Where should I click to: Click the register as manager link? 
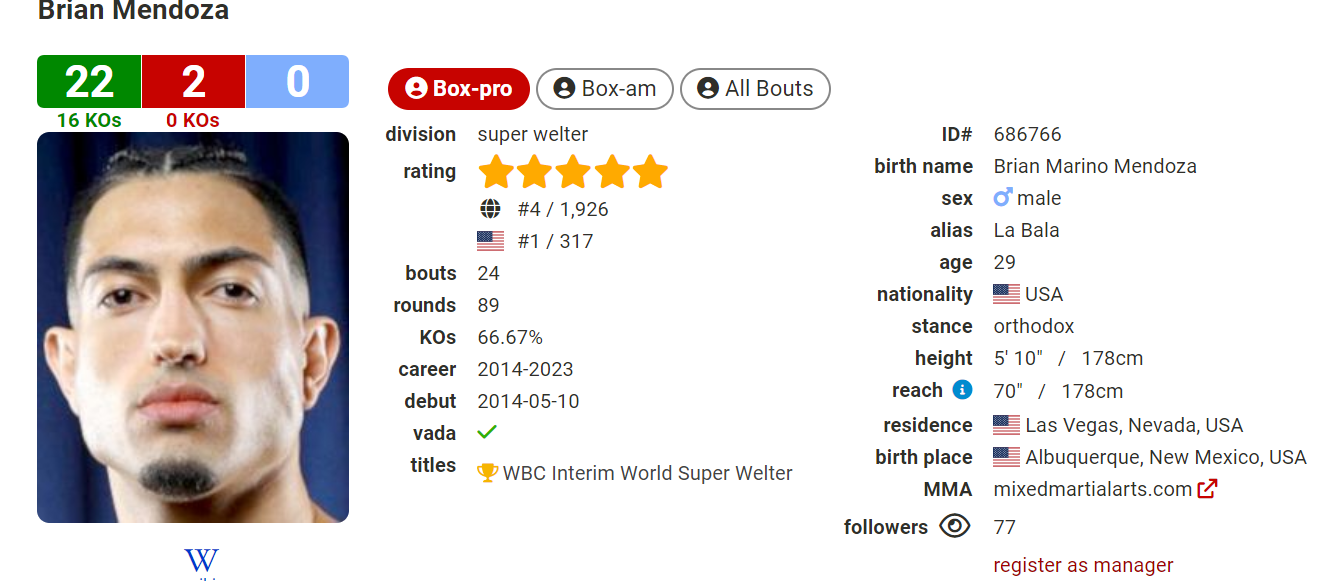pyautogui.click(x=1083, y=565)
